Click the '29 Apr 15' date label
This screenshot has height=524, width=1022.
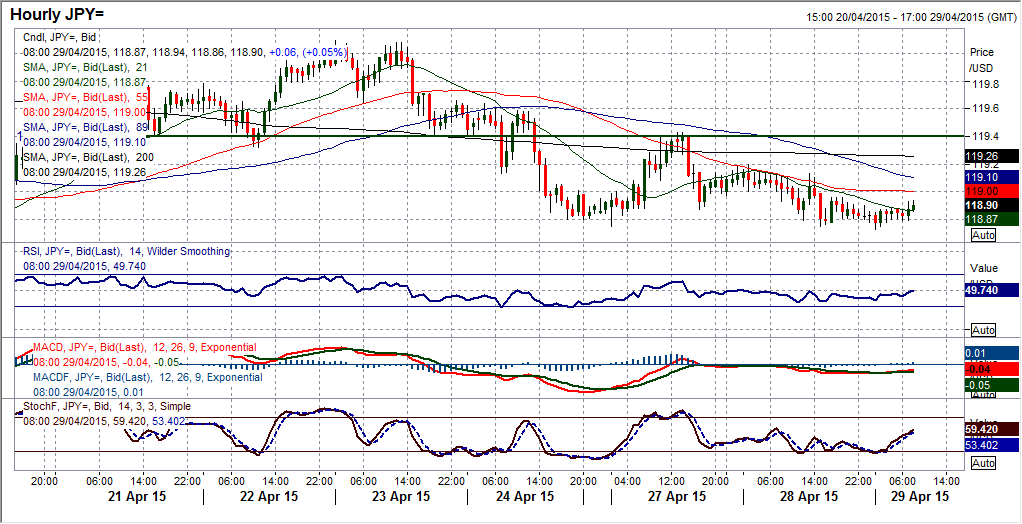tap(919, 496)
